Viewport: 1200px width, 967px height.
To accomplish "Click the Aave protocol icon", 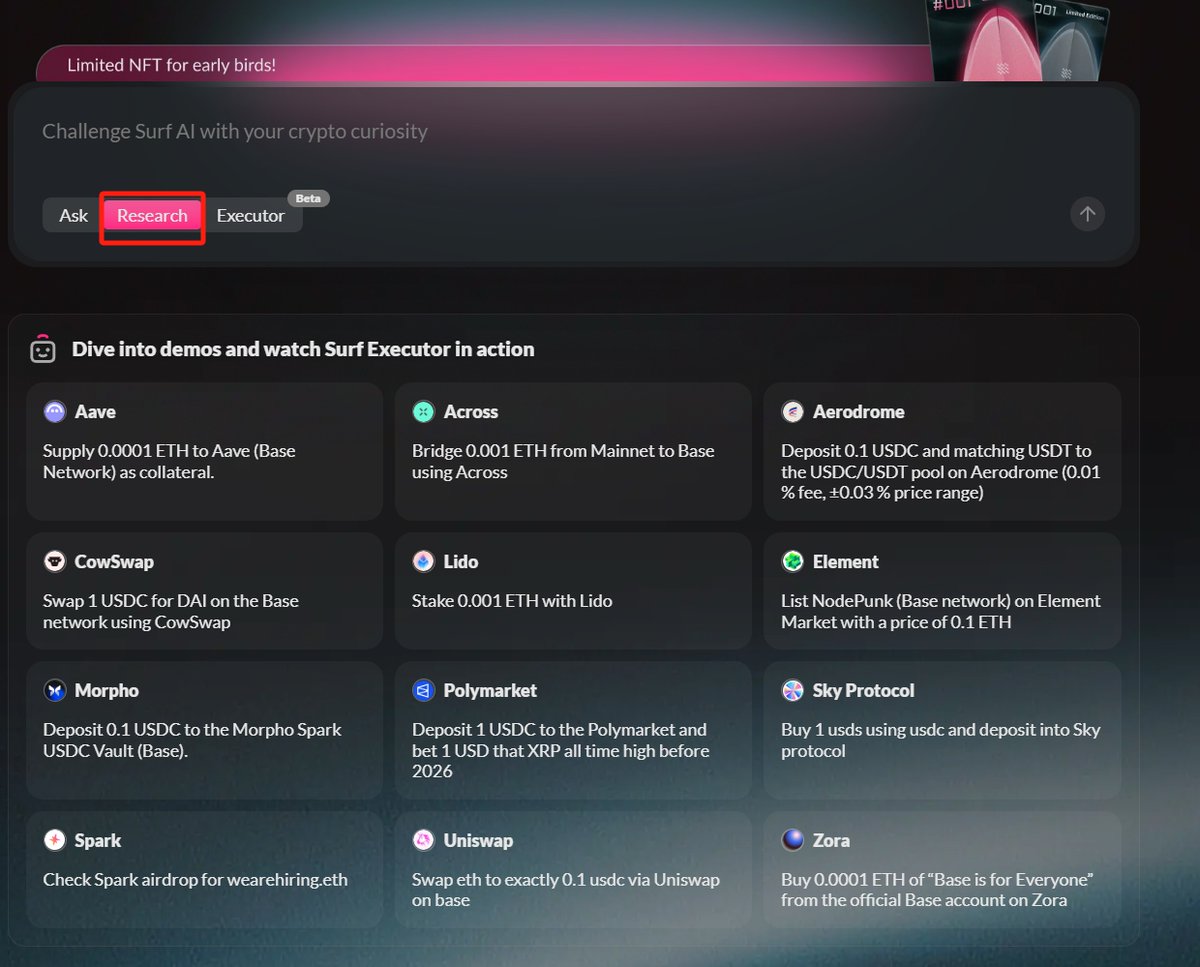I will [x=54, y=411].
